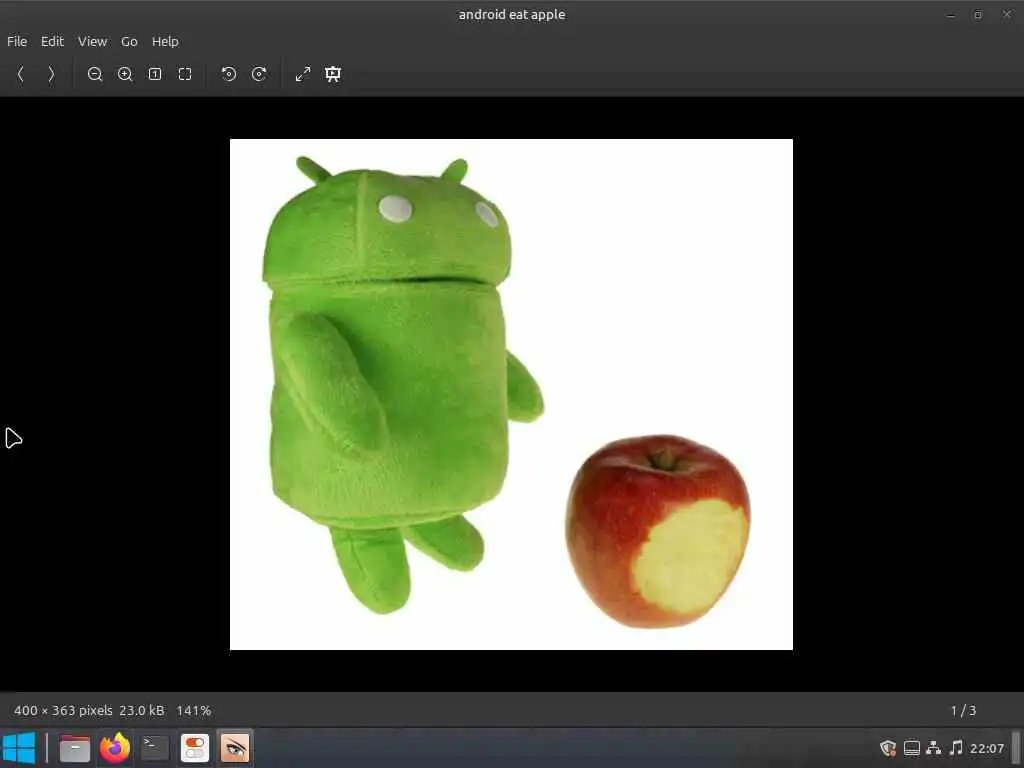Screen dimensions: 1024x768
Task: Open the Edit menu
Action: point(52,41)
